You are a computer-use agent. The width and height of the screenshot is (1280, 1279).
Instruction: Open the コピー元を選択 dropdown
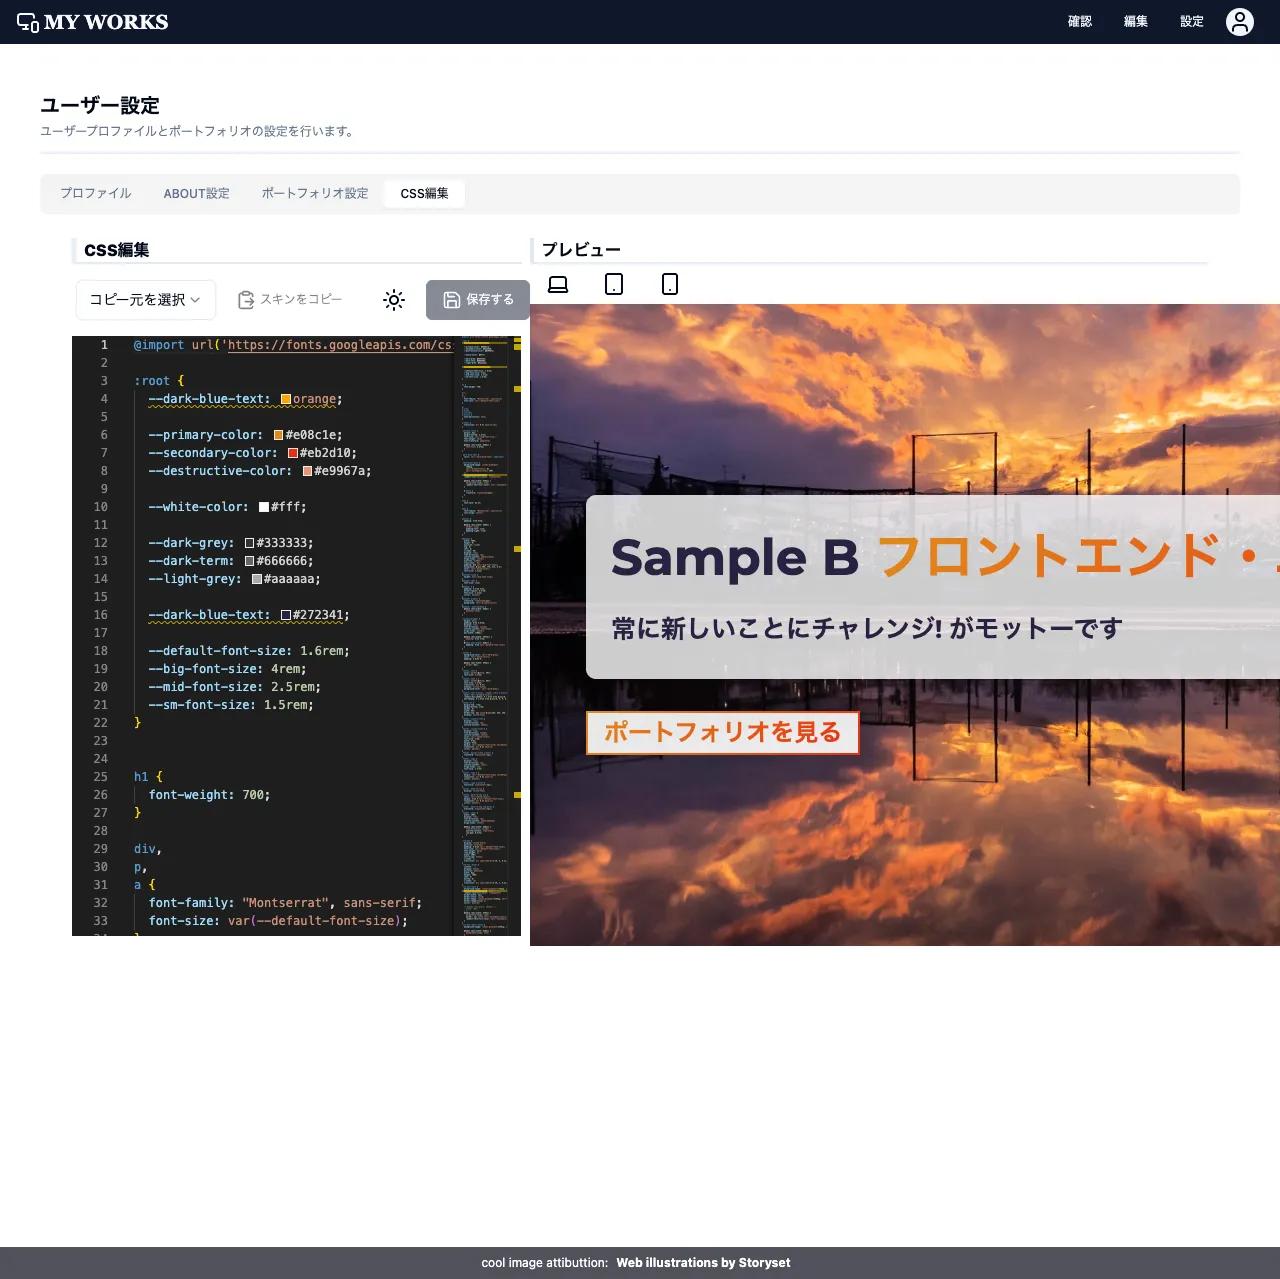pyautogui.click(x=145, y=299)
